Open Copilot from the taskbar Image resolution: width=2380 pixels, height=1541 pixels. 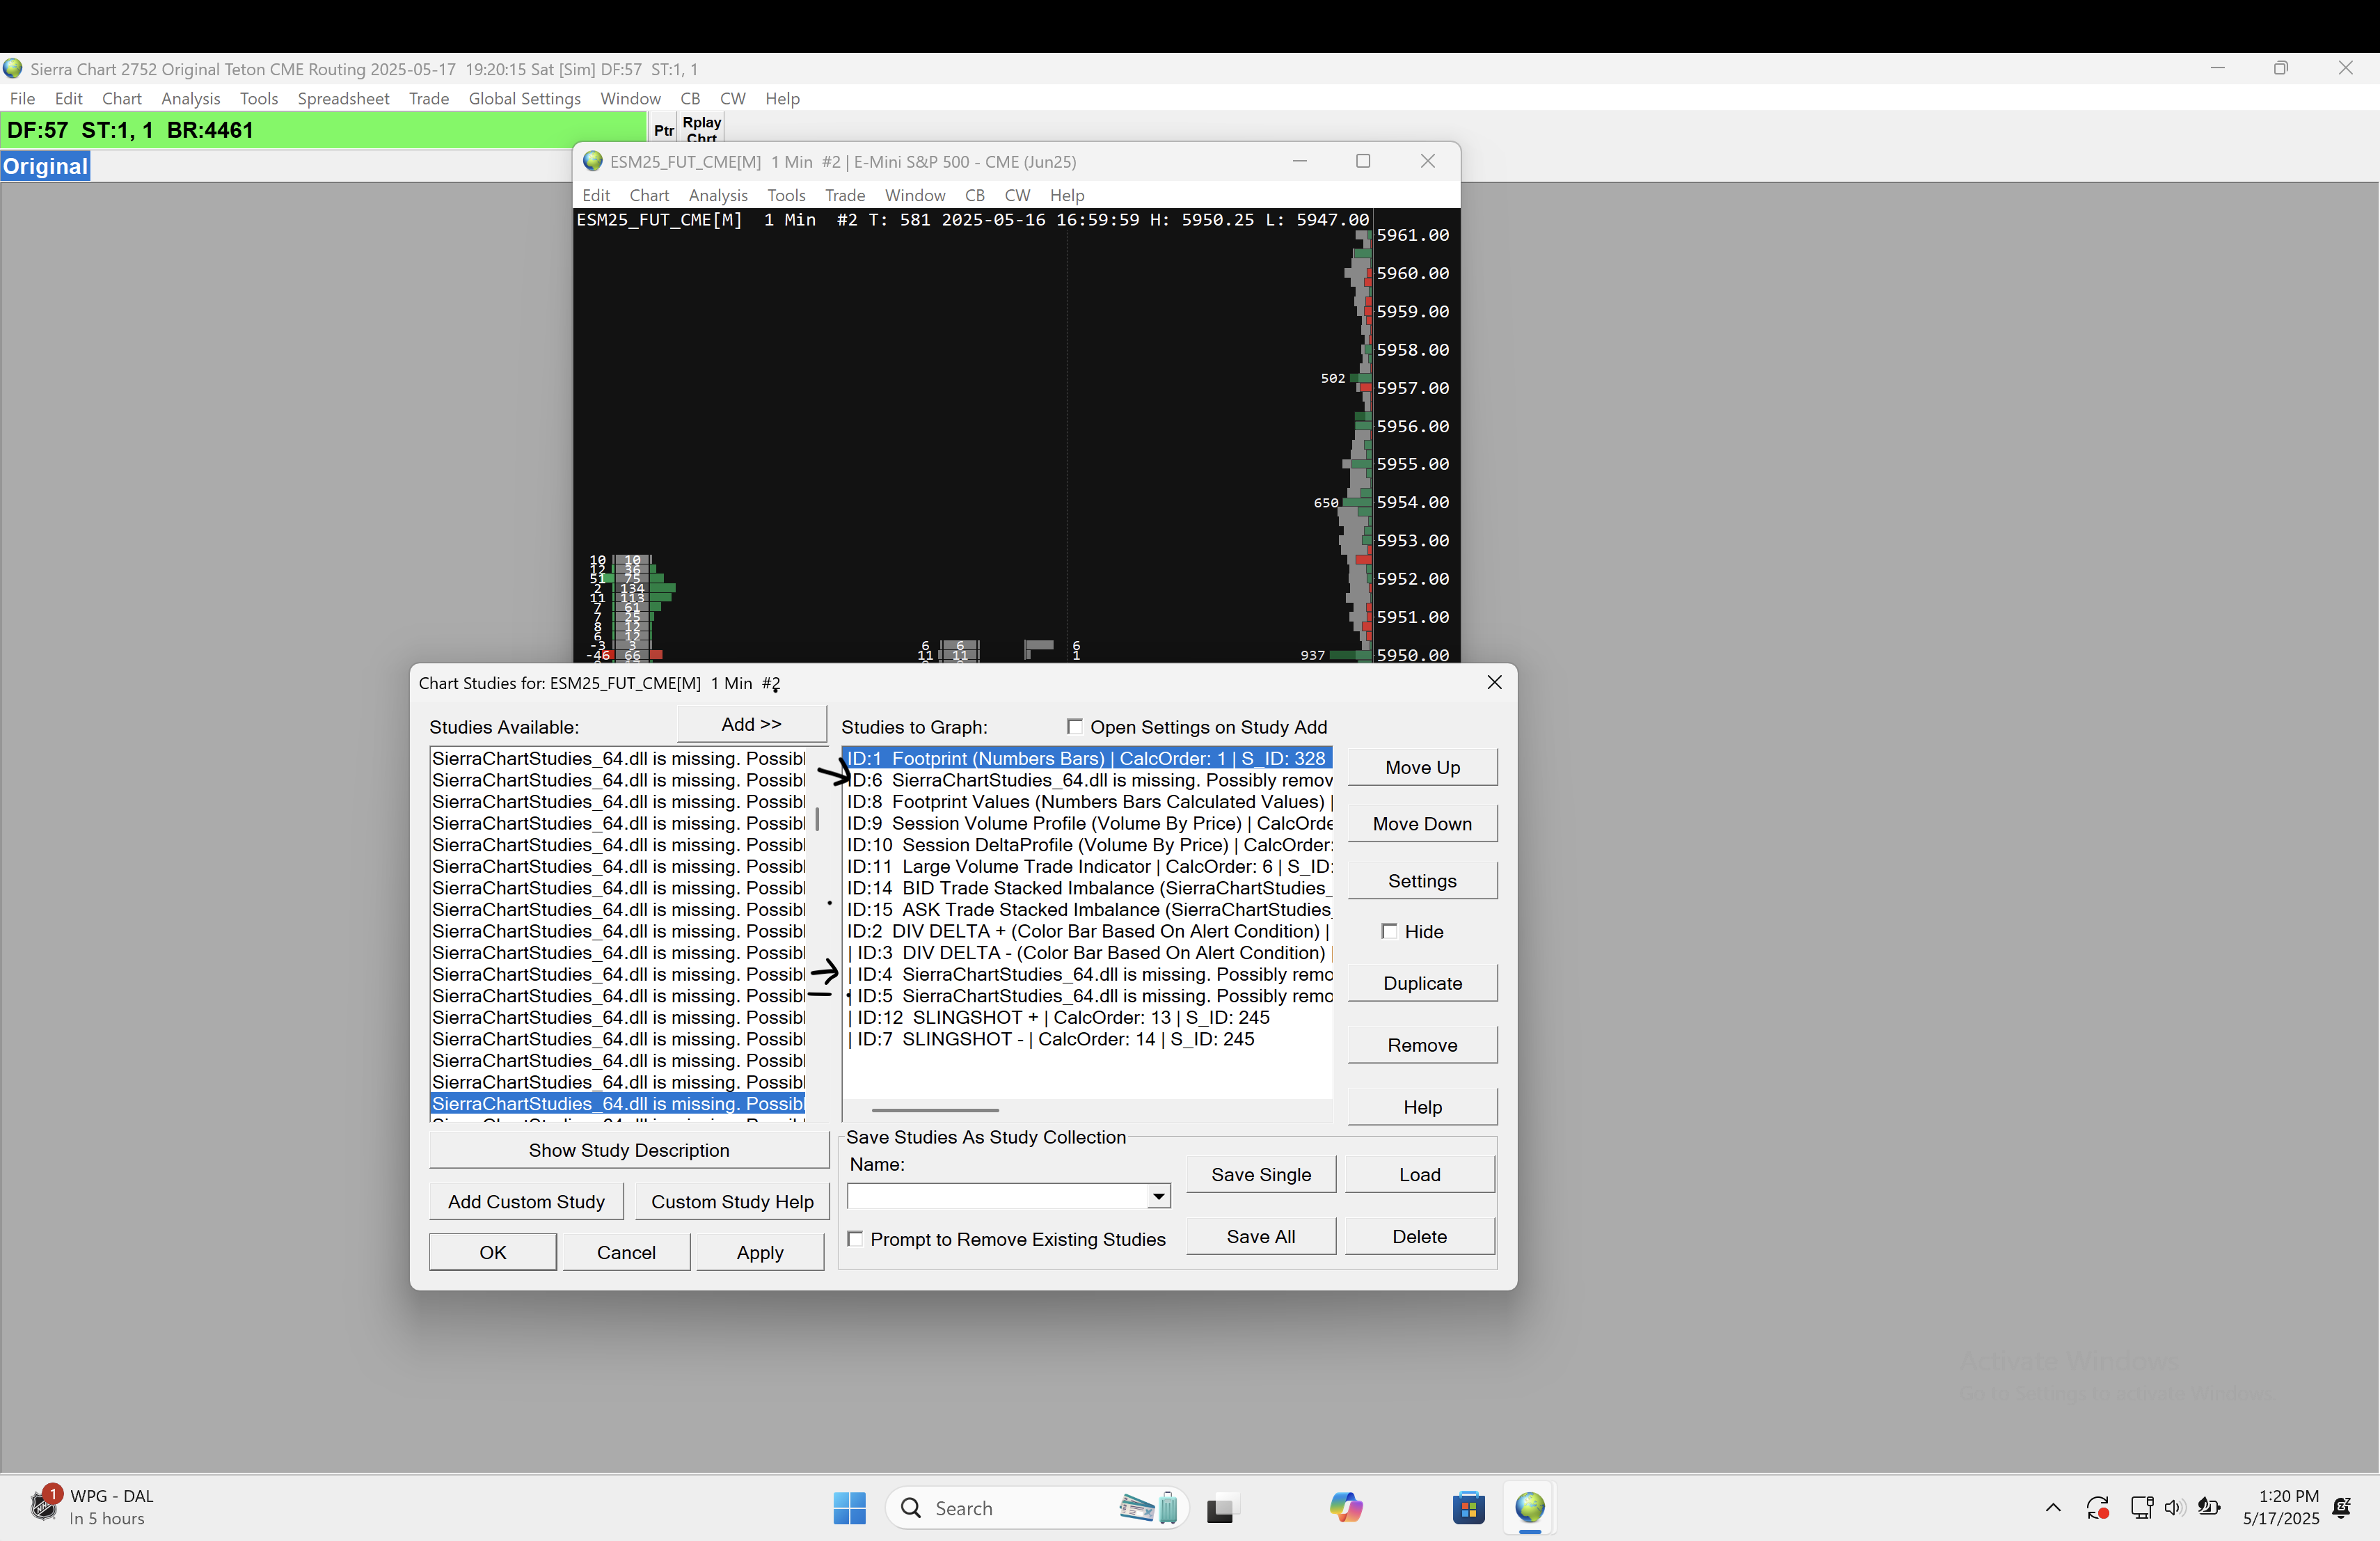(1345, 1507)
